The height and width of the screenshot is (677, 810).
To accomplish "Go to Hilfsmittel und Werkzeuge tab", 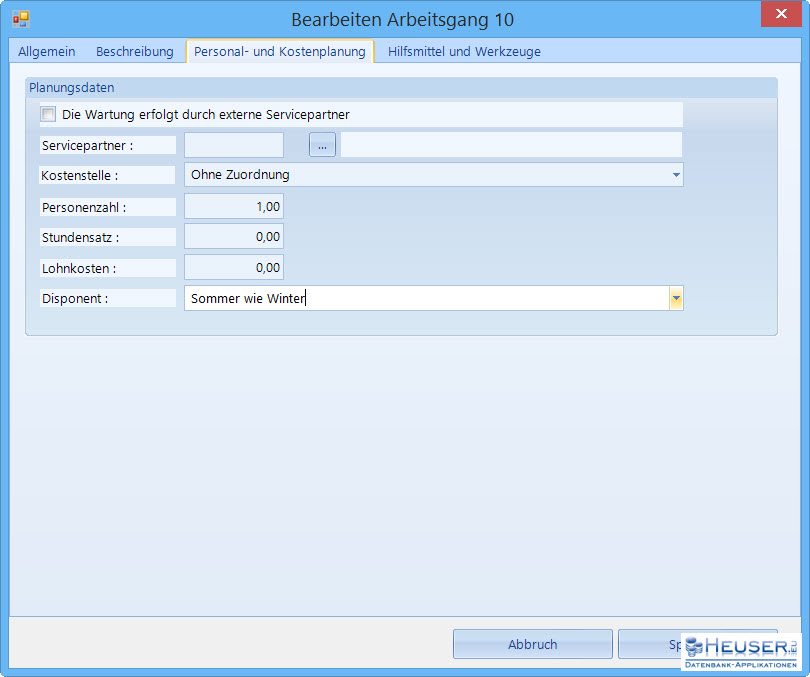I will 464,51.
